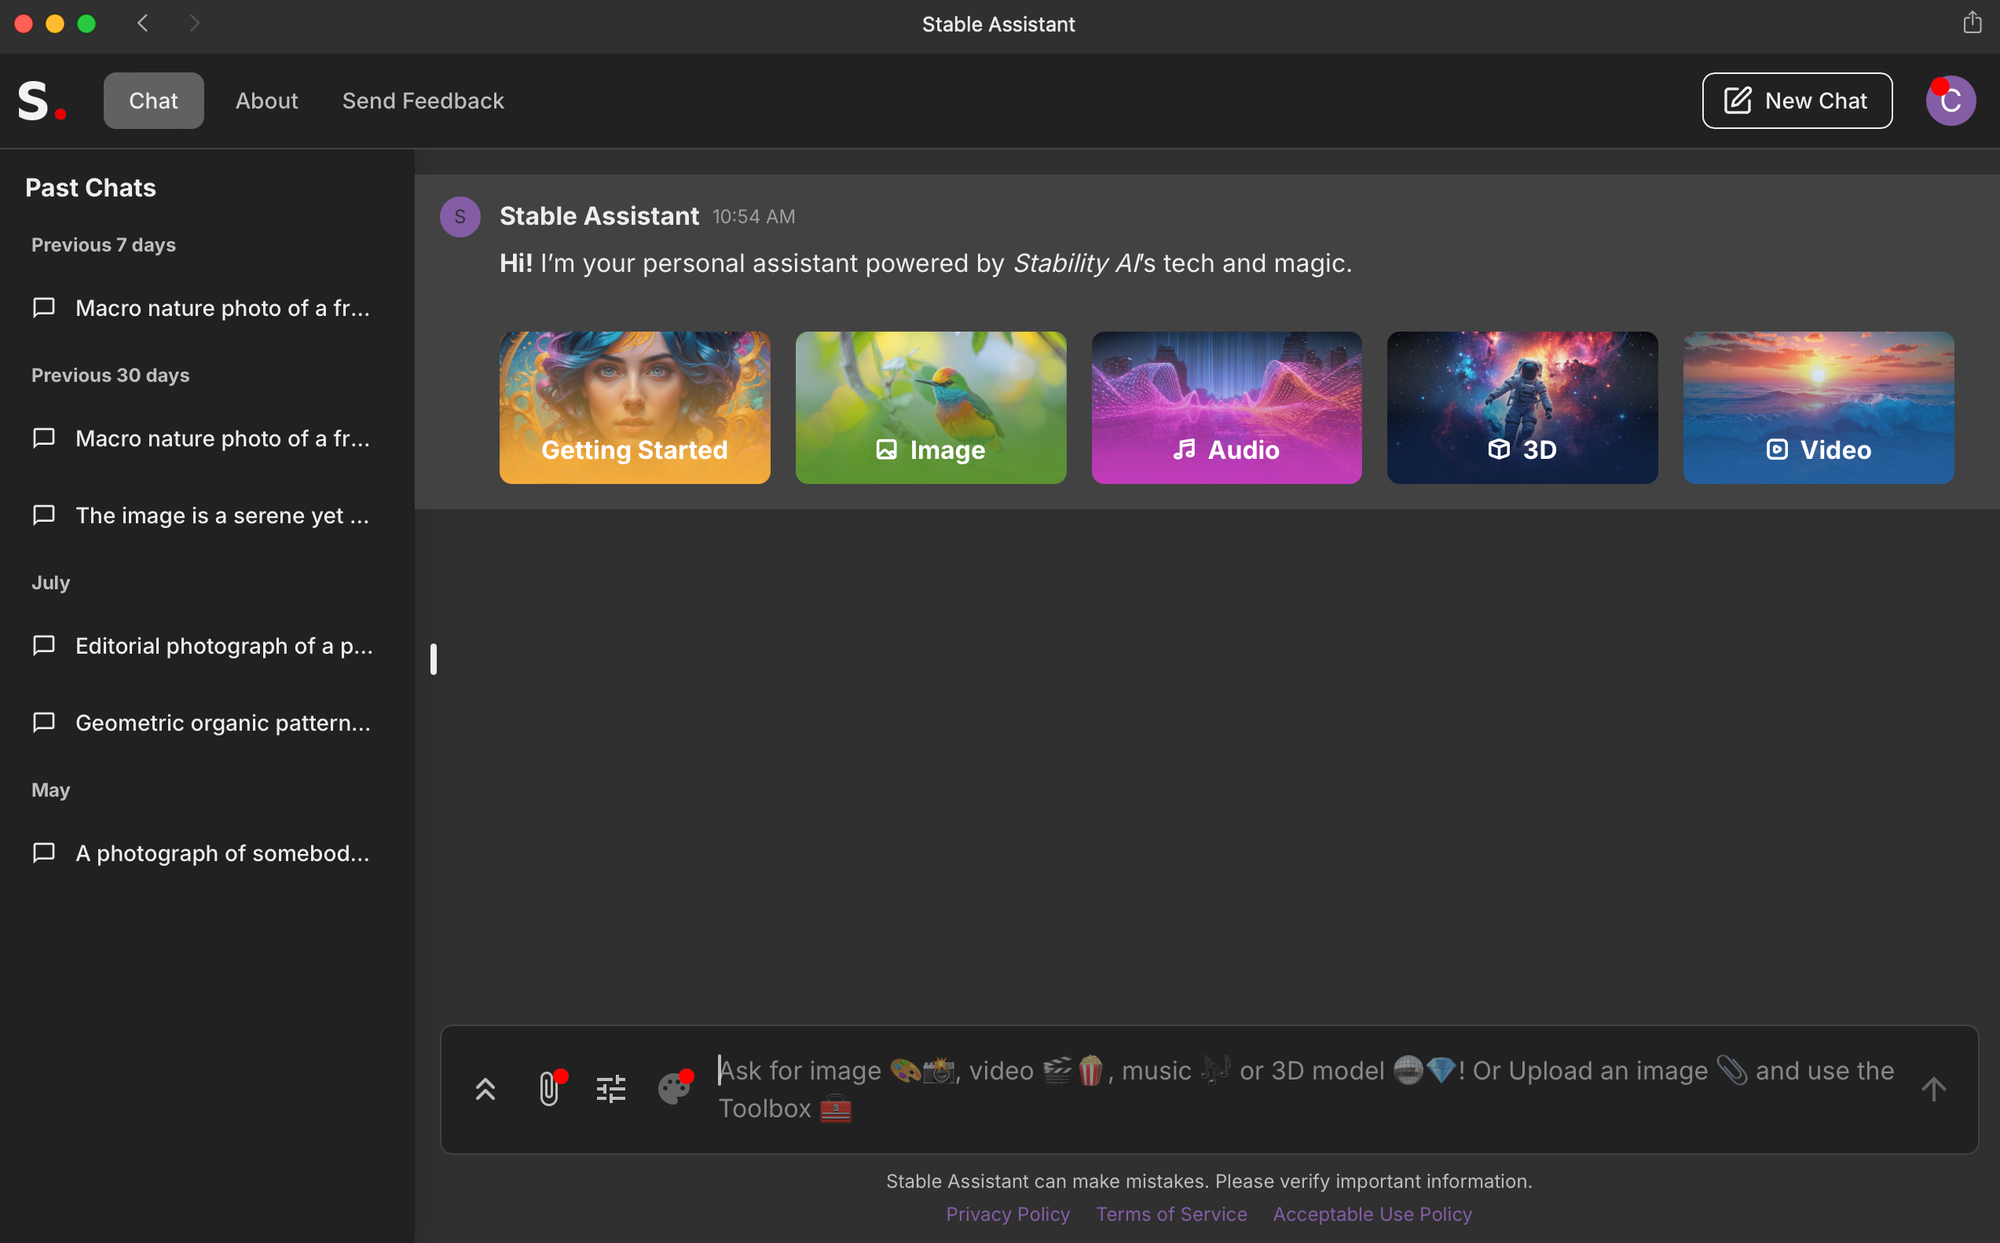Viewport: 2000px width, 1243px height.
Task: Go back using the back navigation arrow
Action: coord(142,23)
